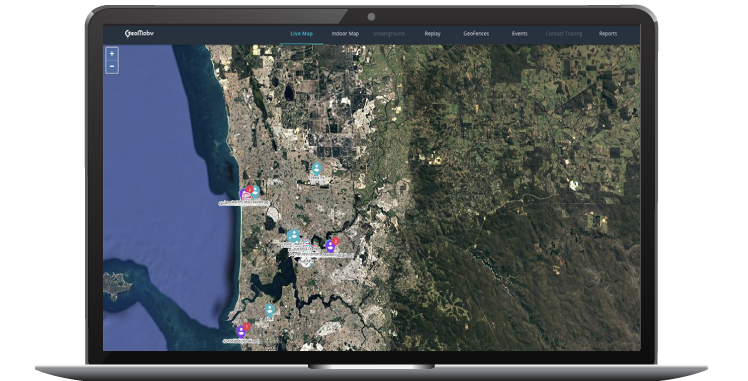
Task: Zoom in with the map plus button
Action: click(x=112, y=54)
